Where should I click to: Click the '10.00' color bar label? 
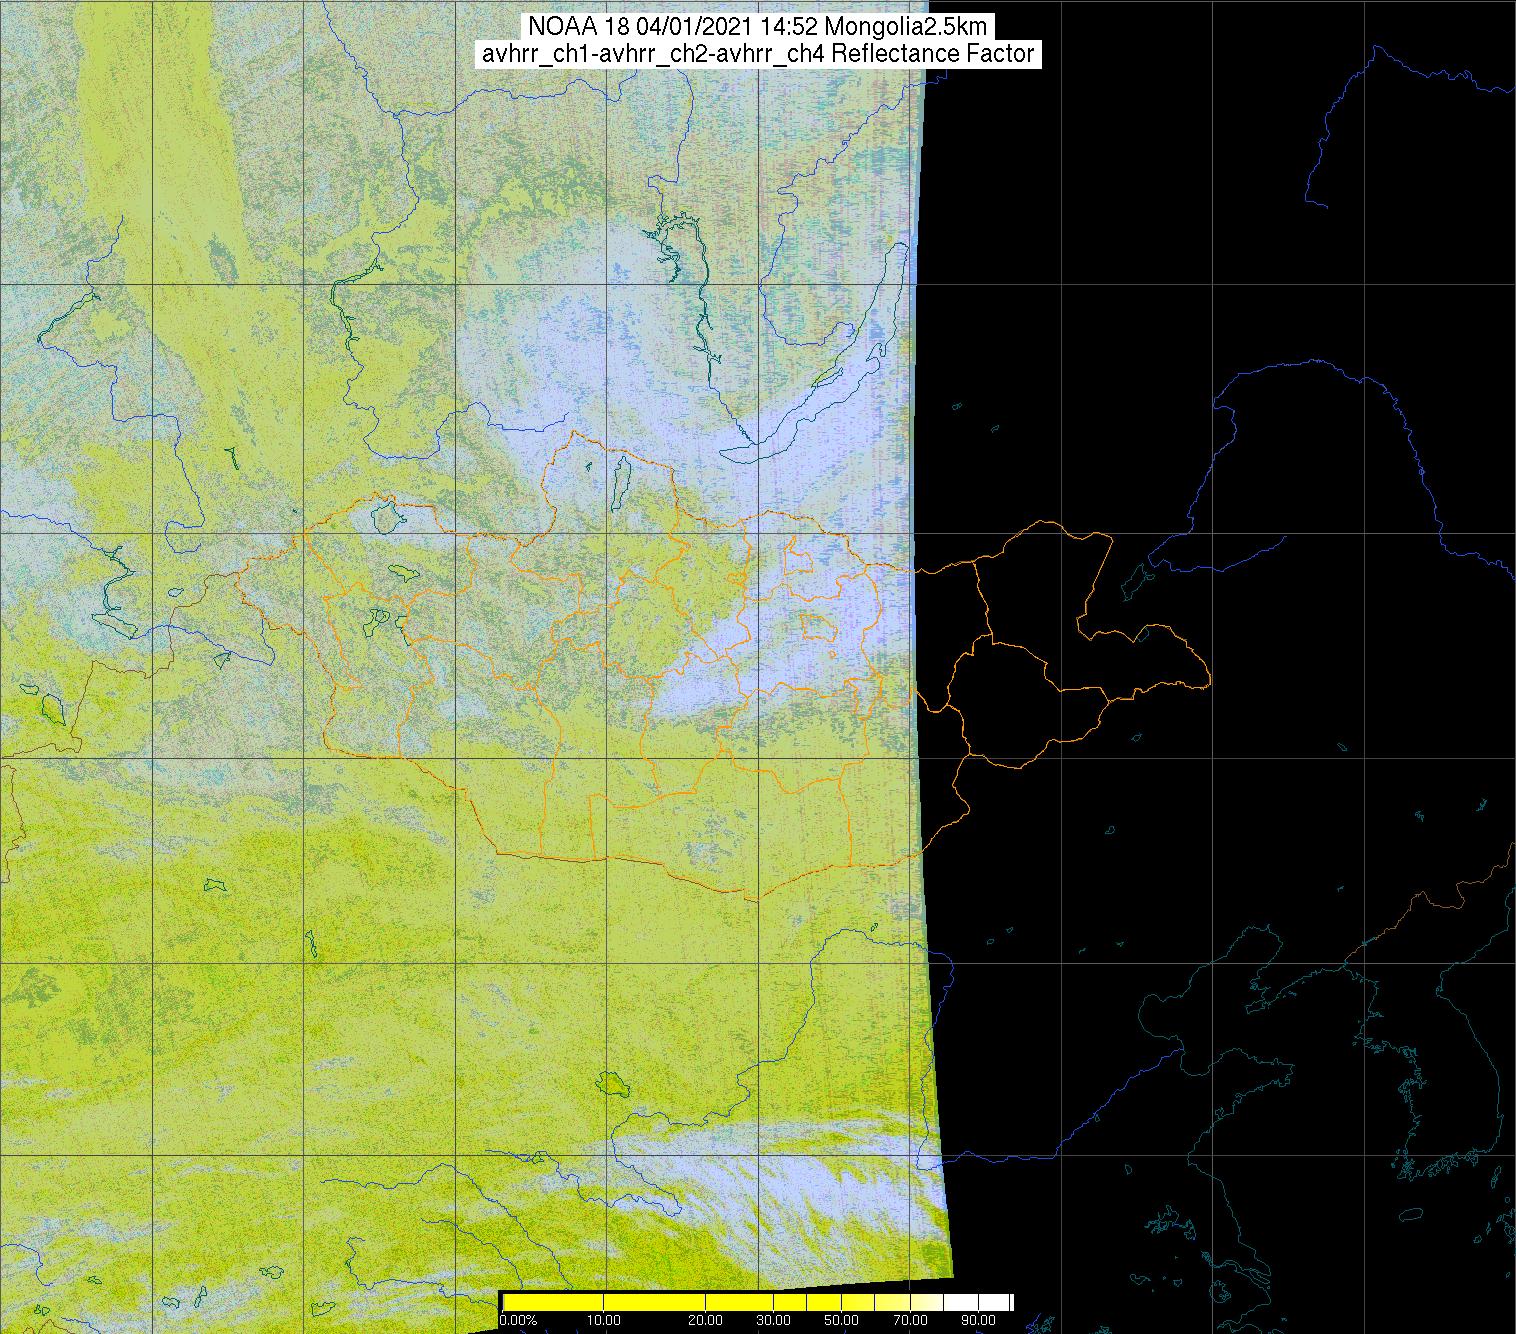click(603, 1321)
